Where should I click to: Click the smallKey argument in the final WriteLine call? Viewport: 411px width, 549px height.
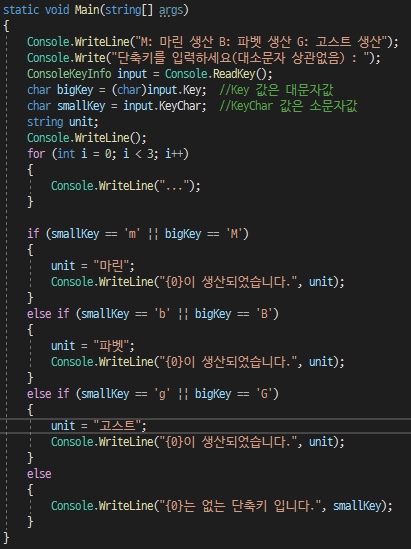click(357, 506)
